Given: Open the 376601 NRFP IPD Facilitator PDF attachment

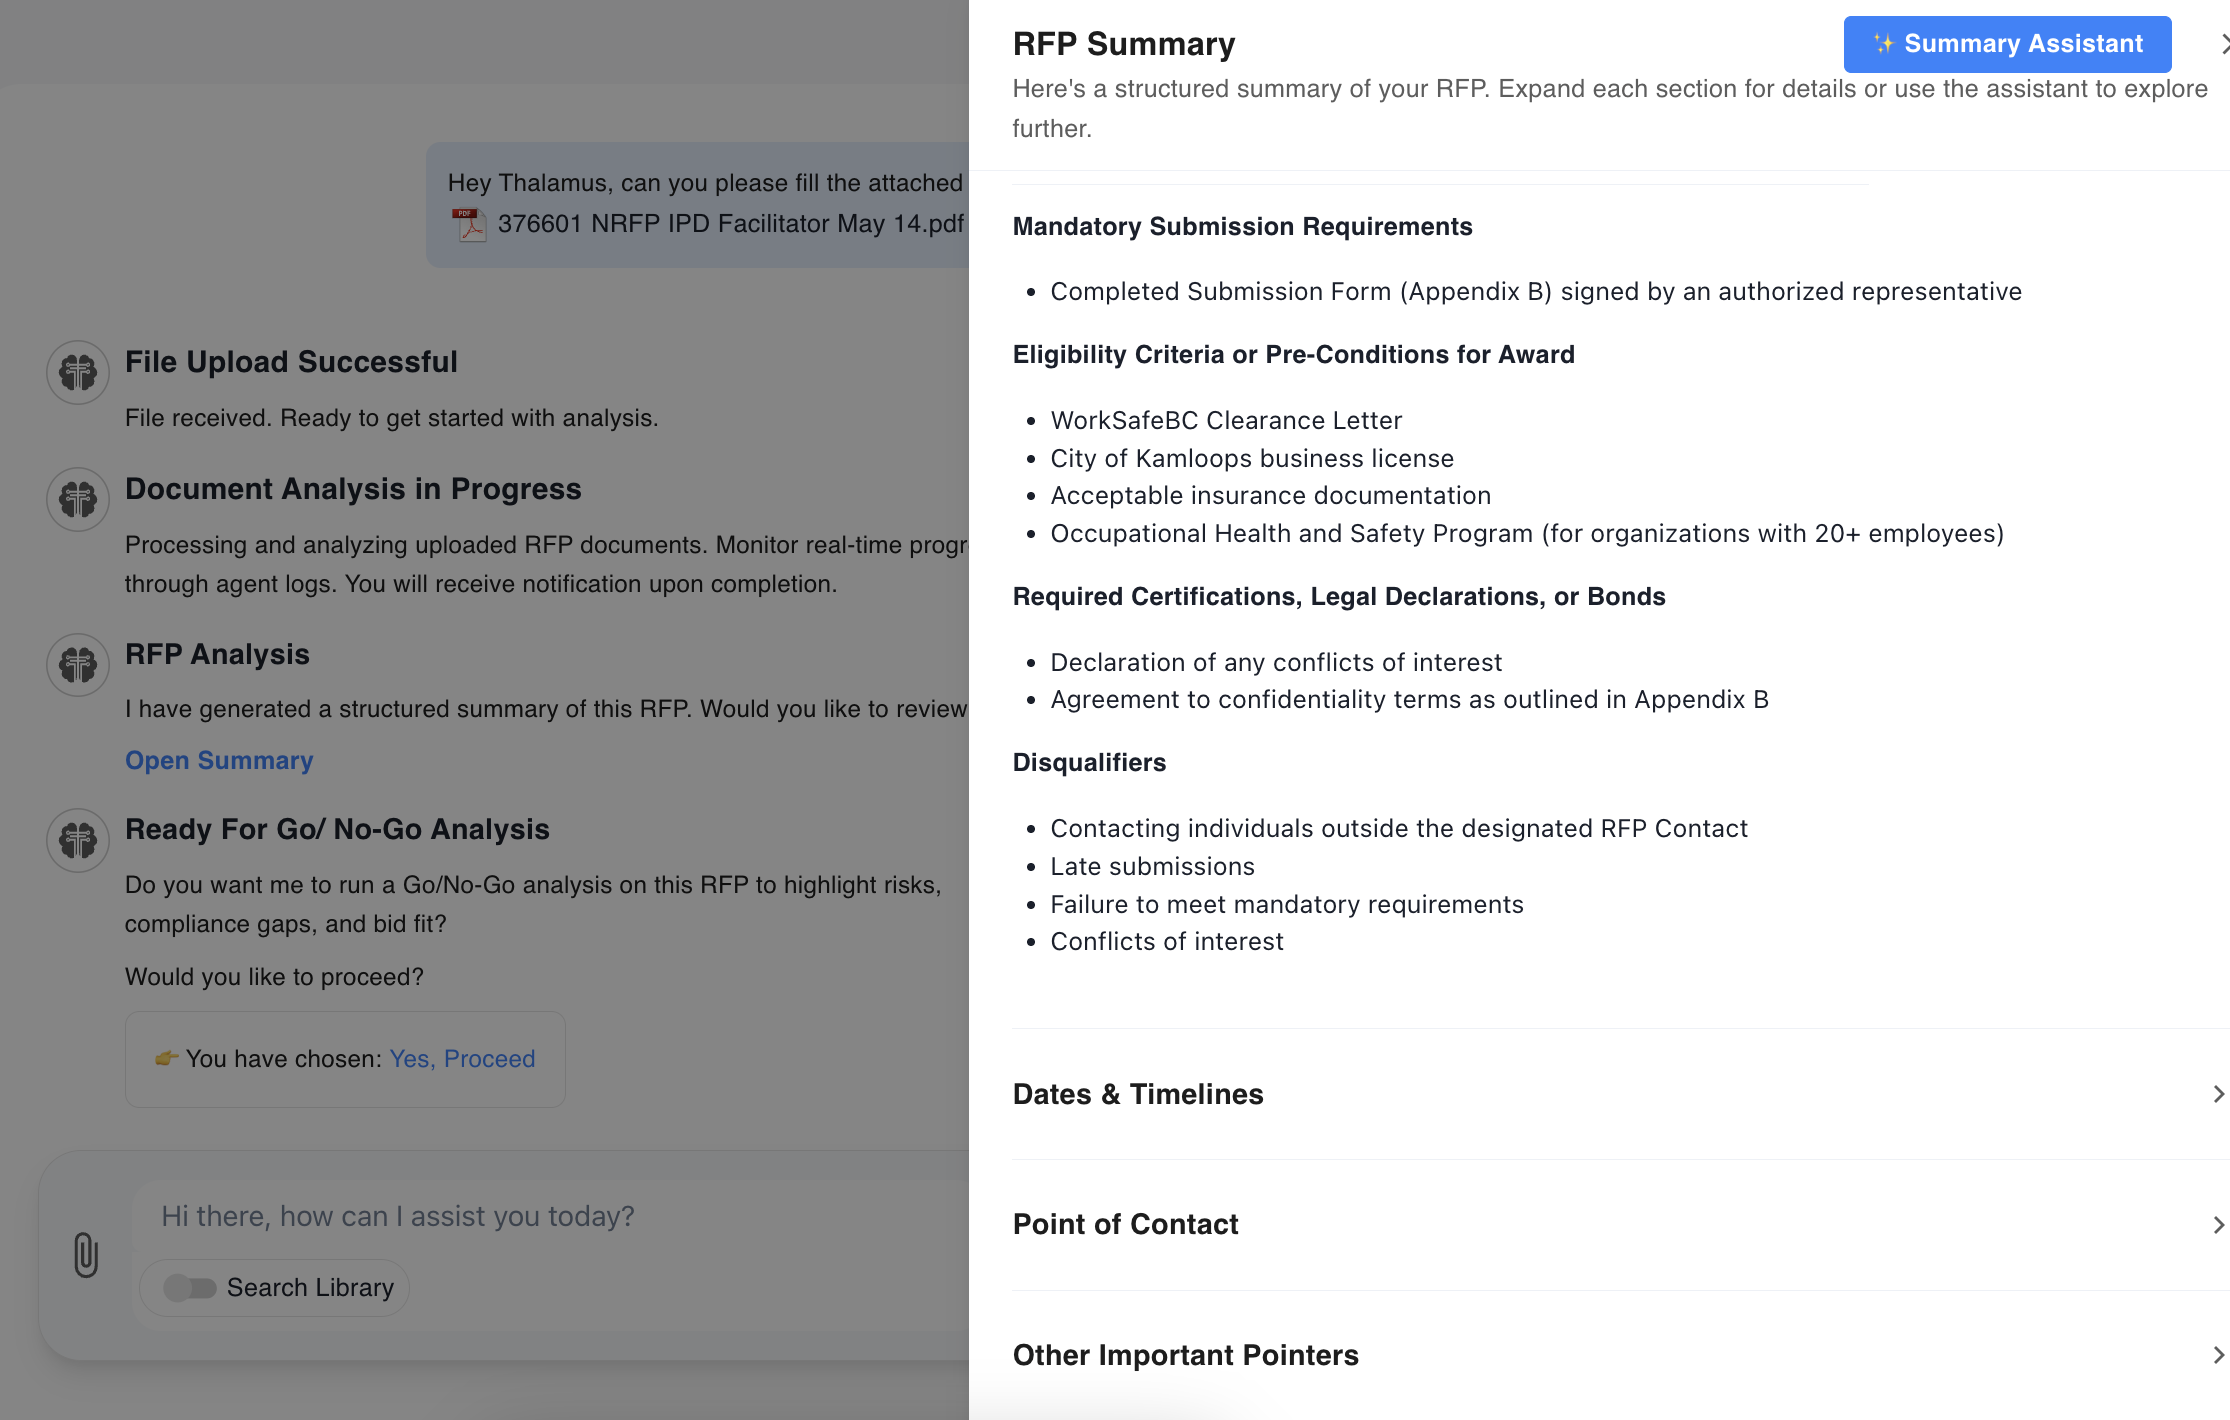Looking at the screenshot, I should (730, 224).
